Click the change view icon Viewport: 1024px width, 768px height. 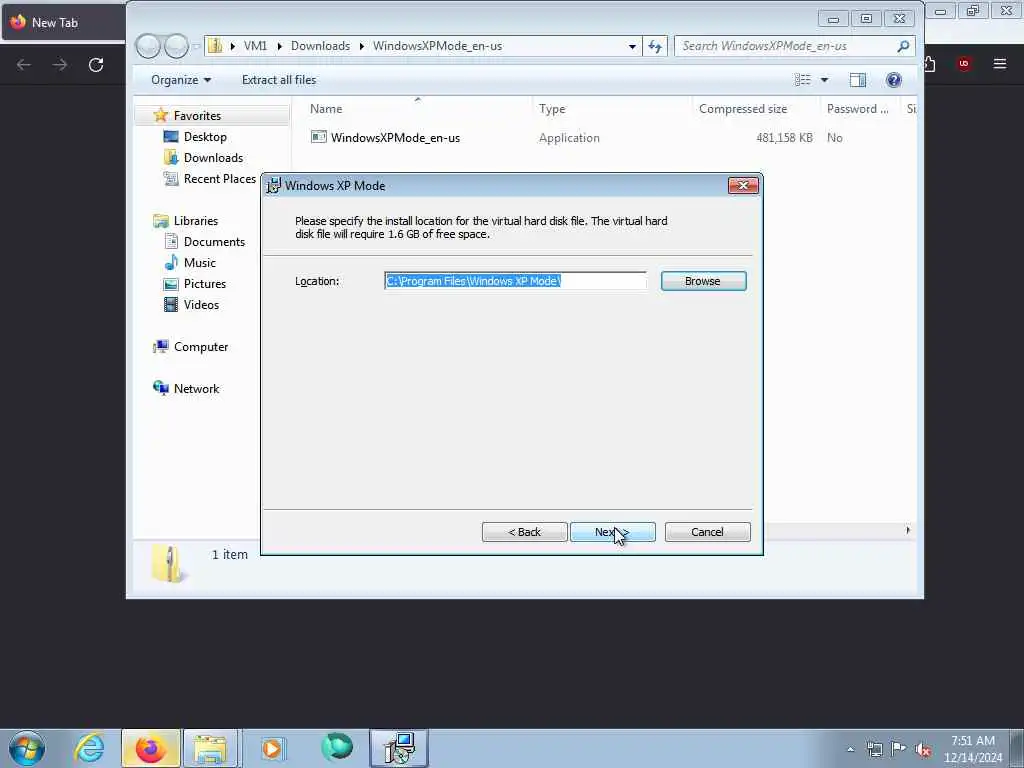tap(803, 80)
